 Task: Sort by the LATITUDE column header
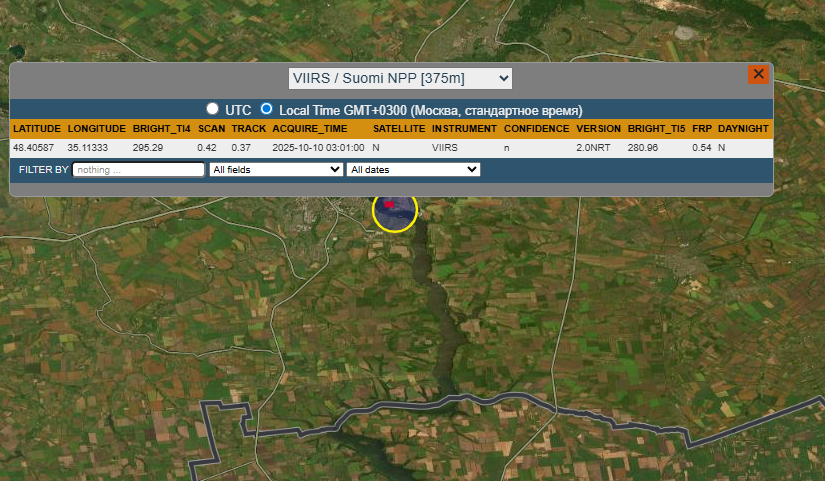[x=37, y=129]
